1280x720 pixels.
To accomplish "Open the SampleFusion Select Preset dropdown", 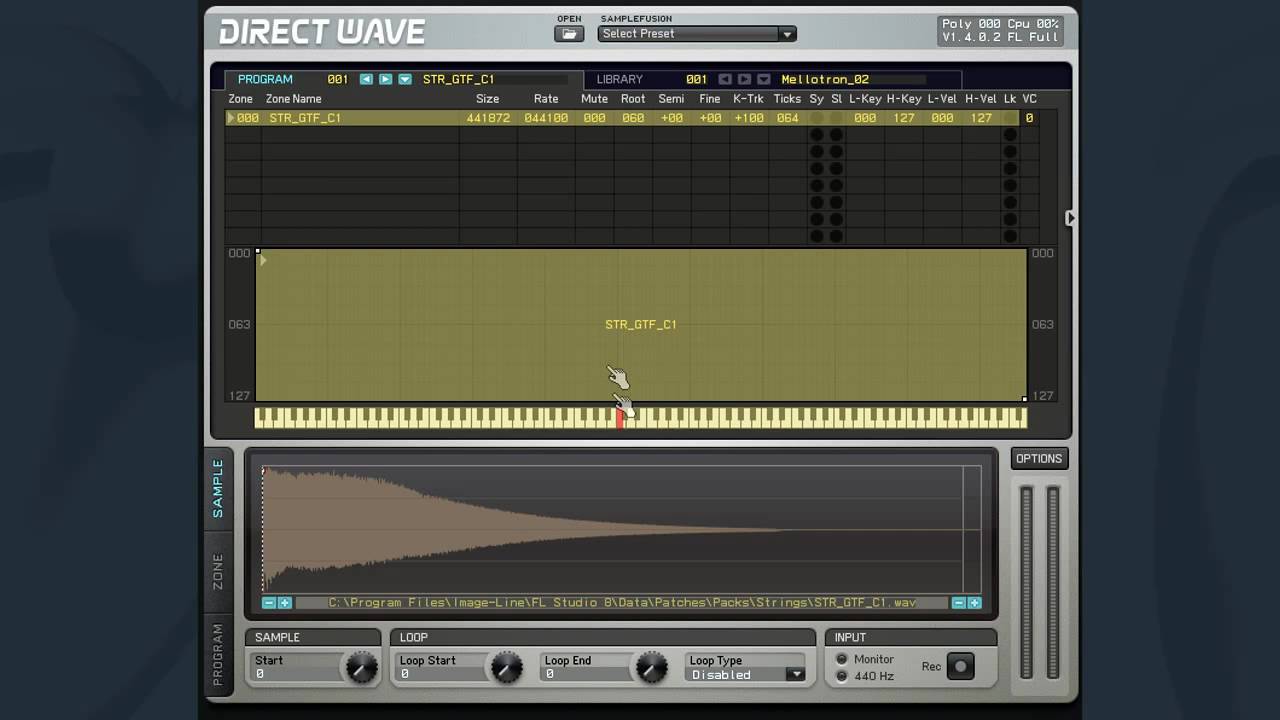I will coord(697,34).
